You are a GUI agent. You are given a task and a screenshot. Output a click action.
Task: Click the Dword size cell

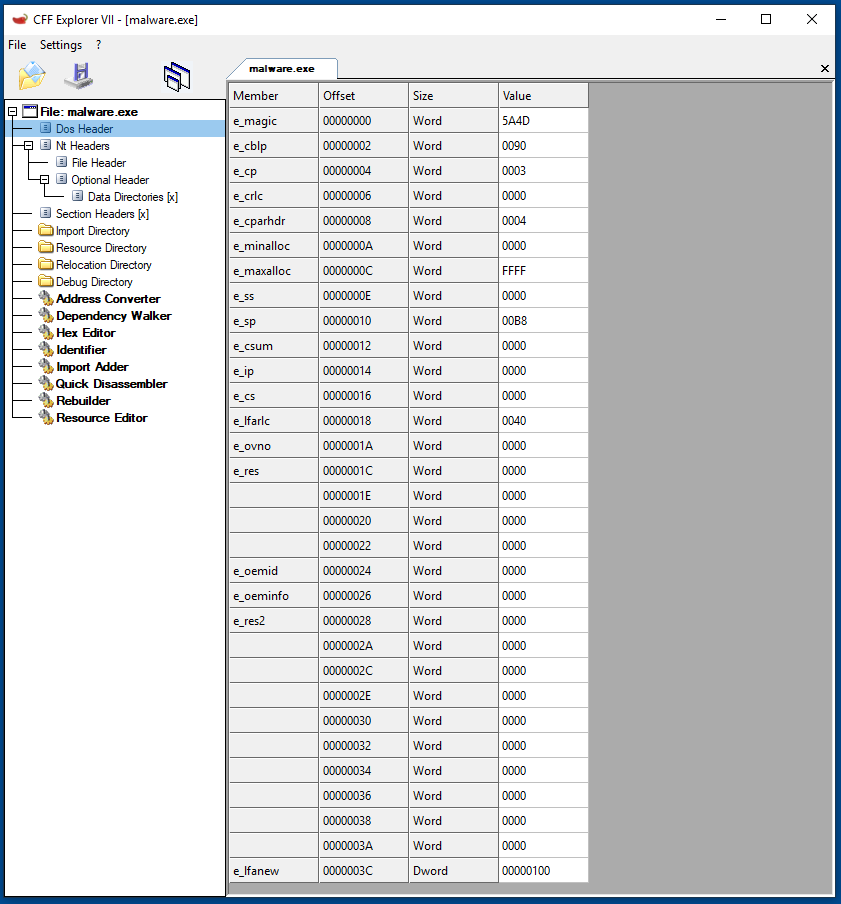[x=454, y=871]
